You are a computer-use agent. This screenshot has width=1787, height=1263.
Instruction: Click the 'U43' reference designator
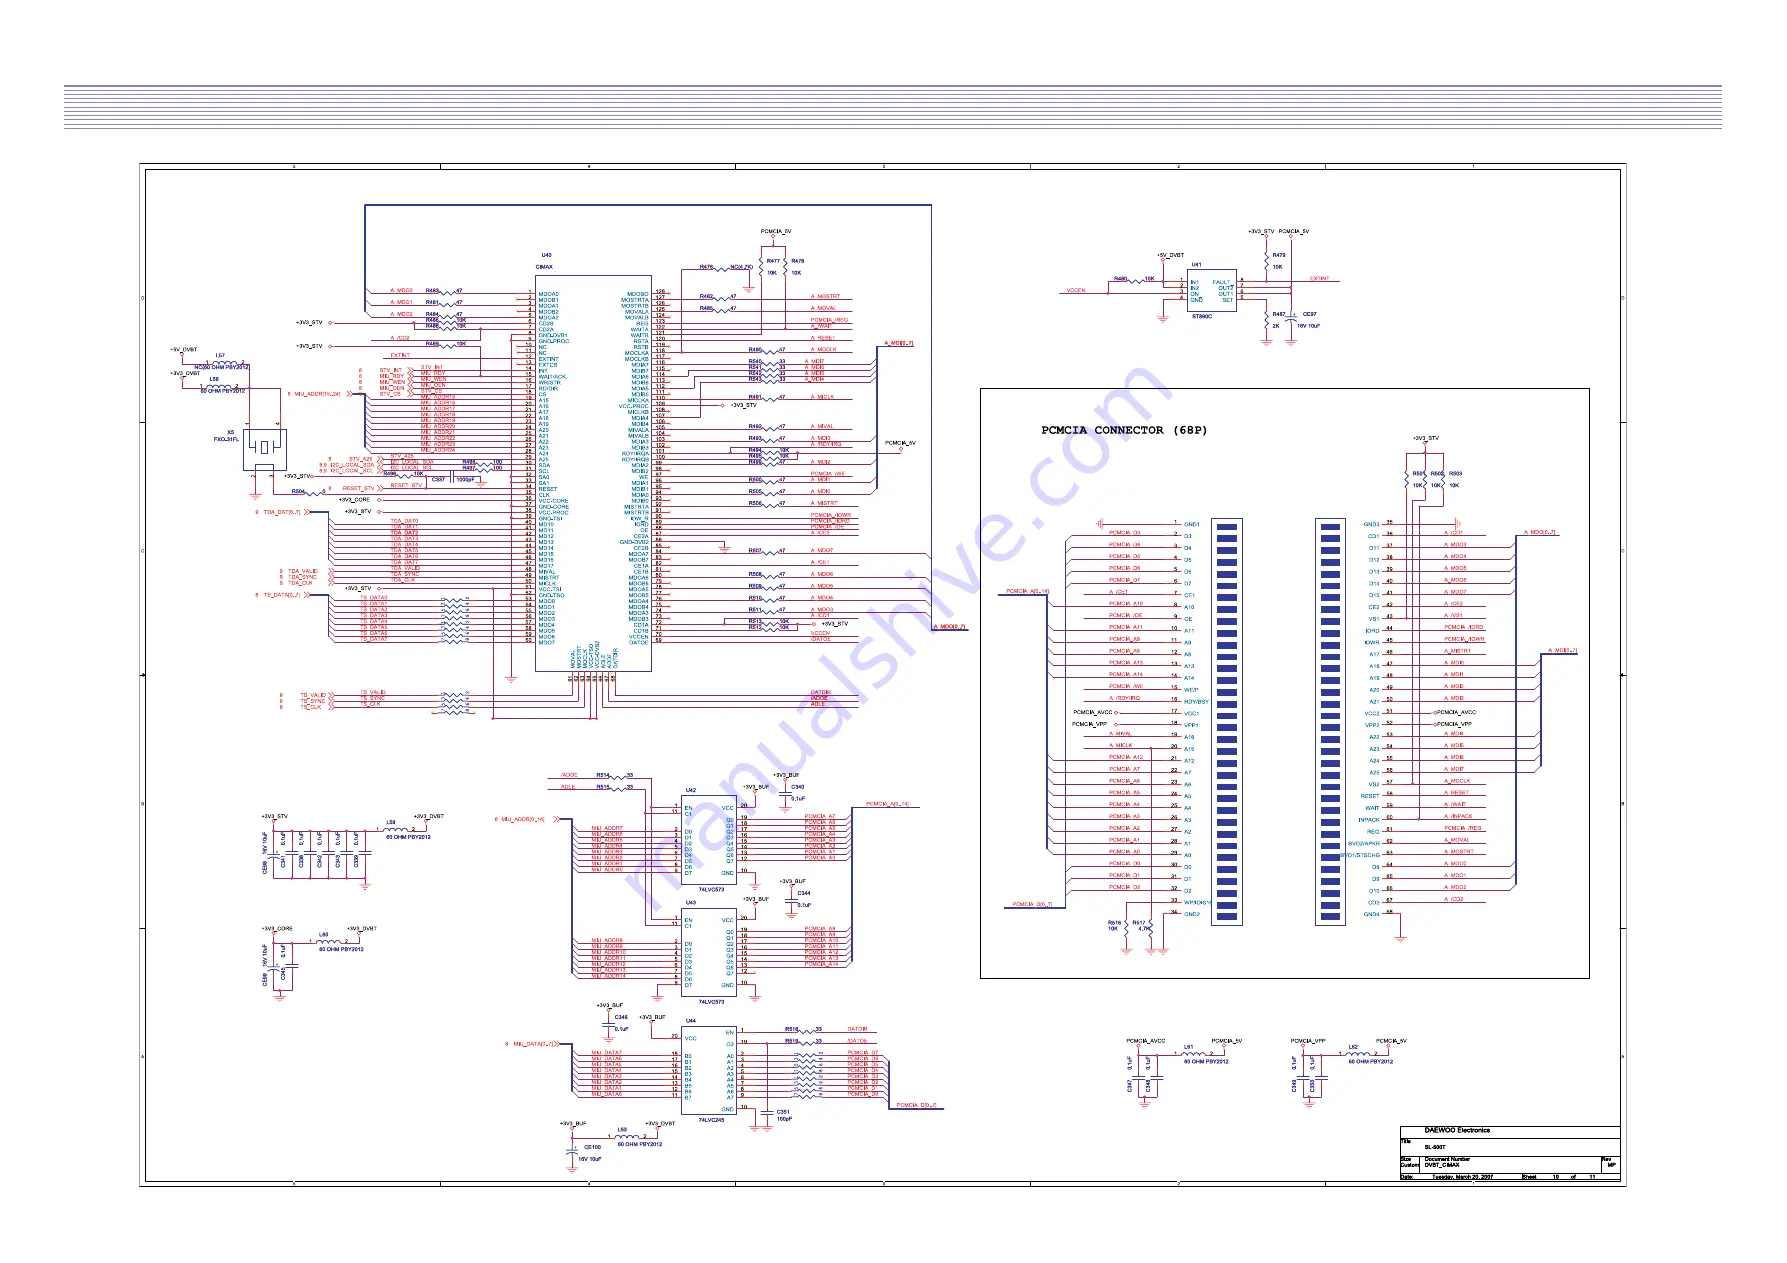coord(690,902)
